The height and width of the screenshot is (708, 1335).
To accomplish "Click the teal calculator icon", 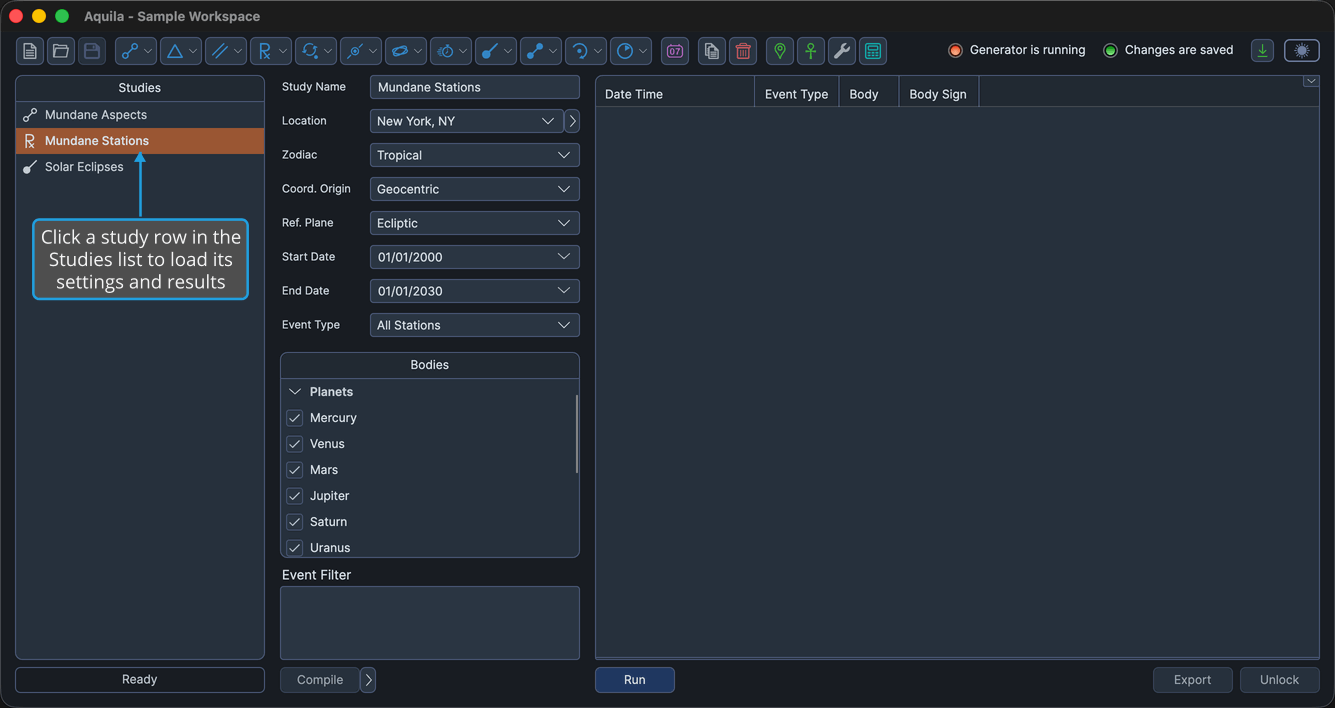I will pyautogui.click(x=873, y=51).
